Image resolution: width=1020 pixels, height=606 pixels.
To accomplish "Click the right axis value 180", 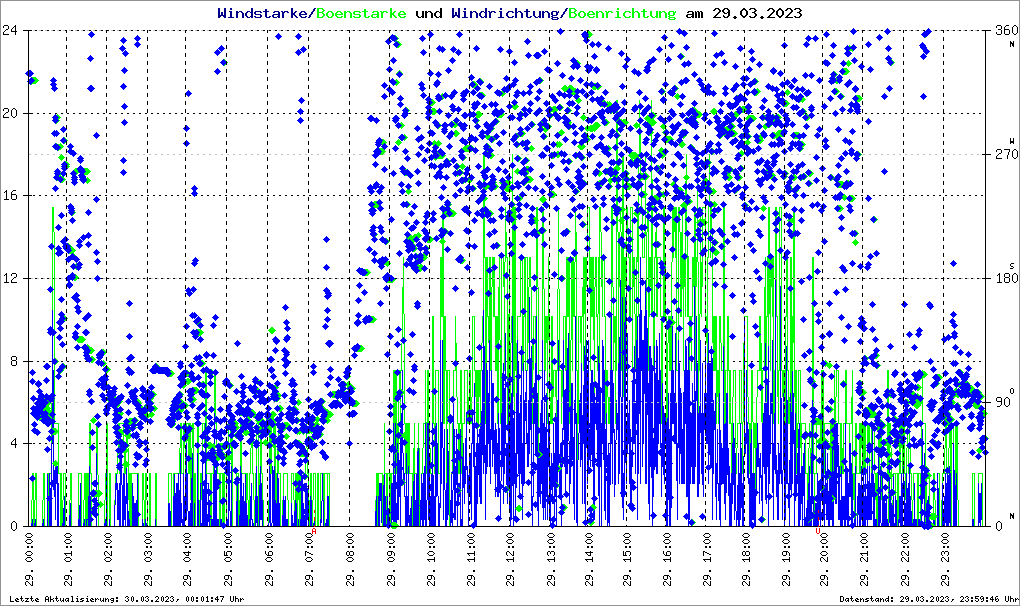I will [1006, 278].
